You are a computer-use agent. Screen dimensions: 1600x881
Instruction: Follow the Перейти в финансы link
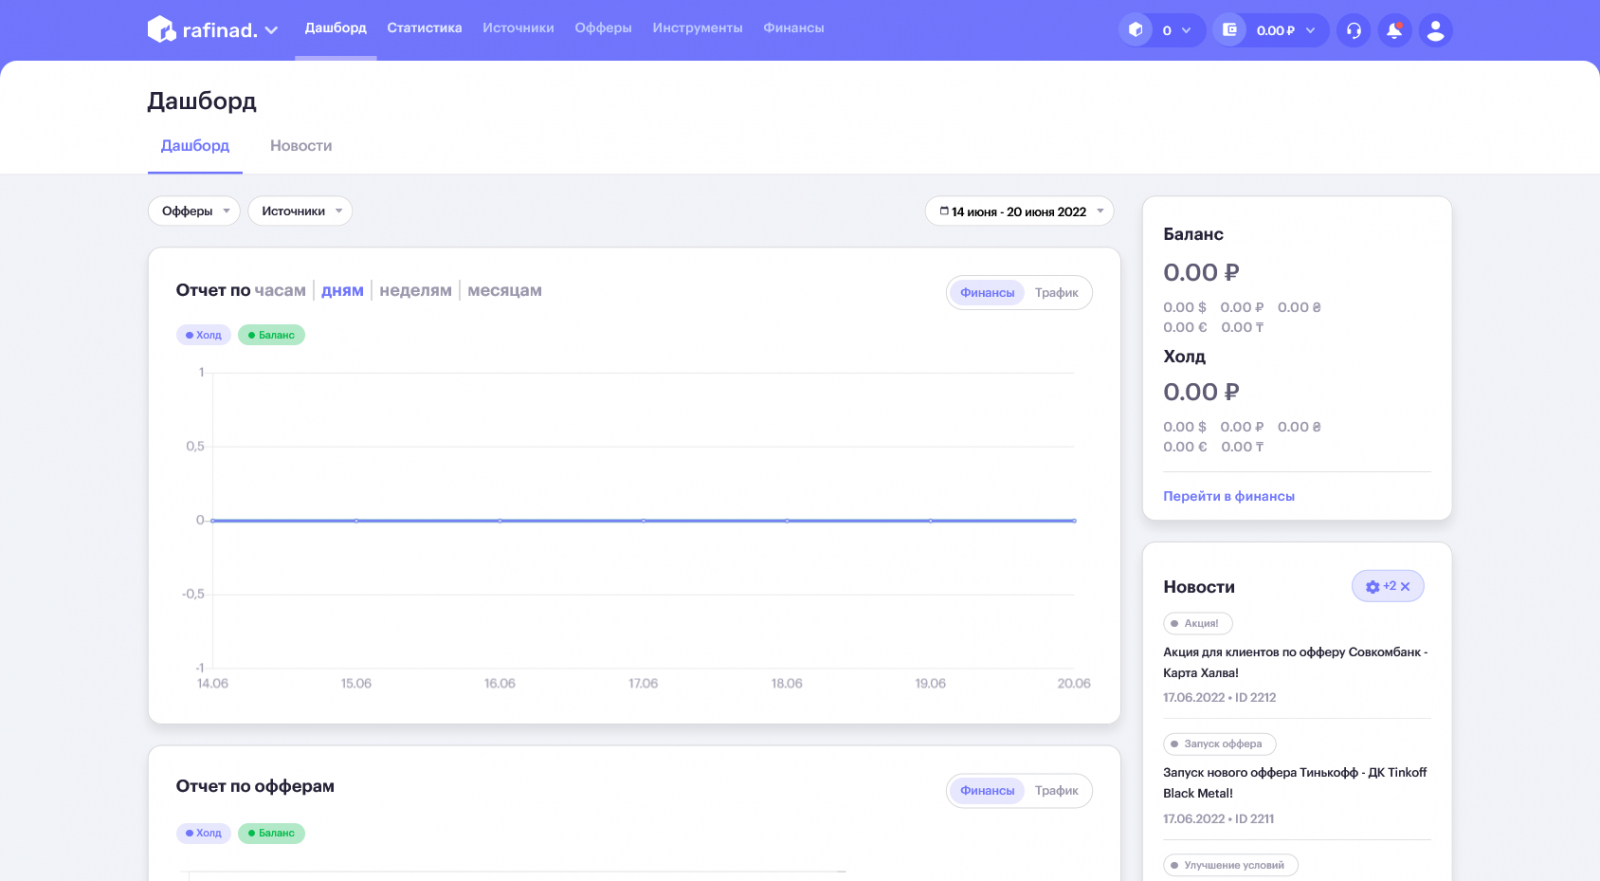pyautogui.click(x=1228, y=496)
